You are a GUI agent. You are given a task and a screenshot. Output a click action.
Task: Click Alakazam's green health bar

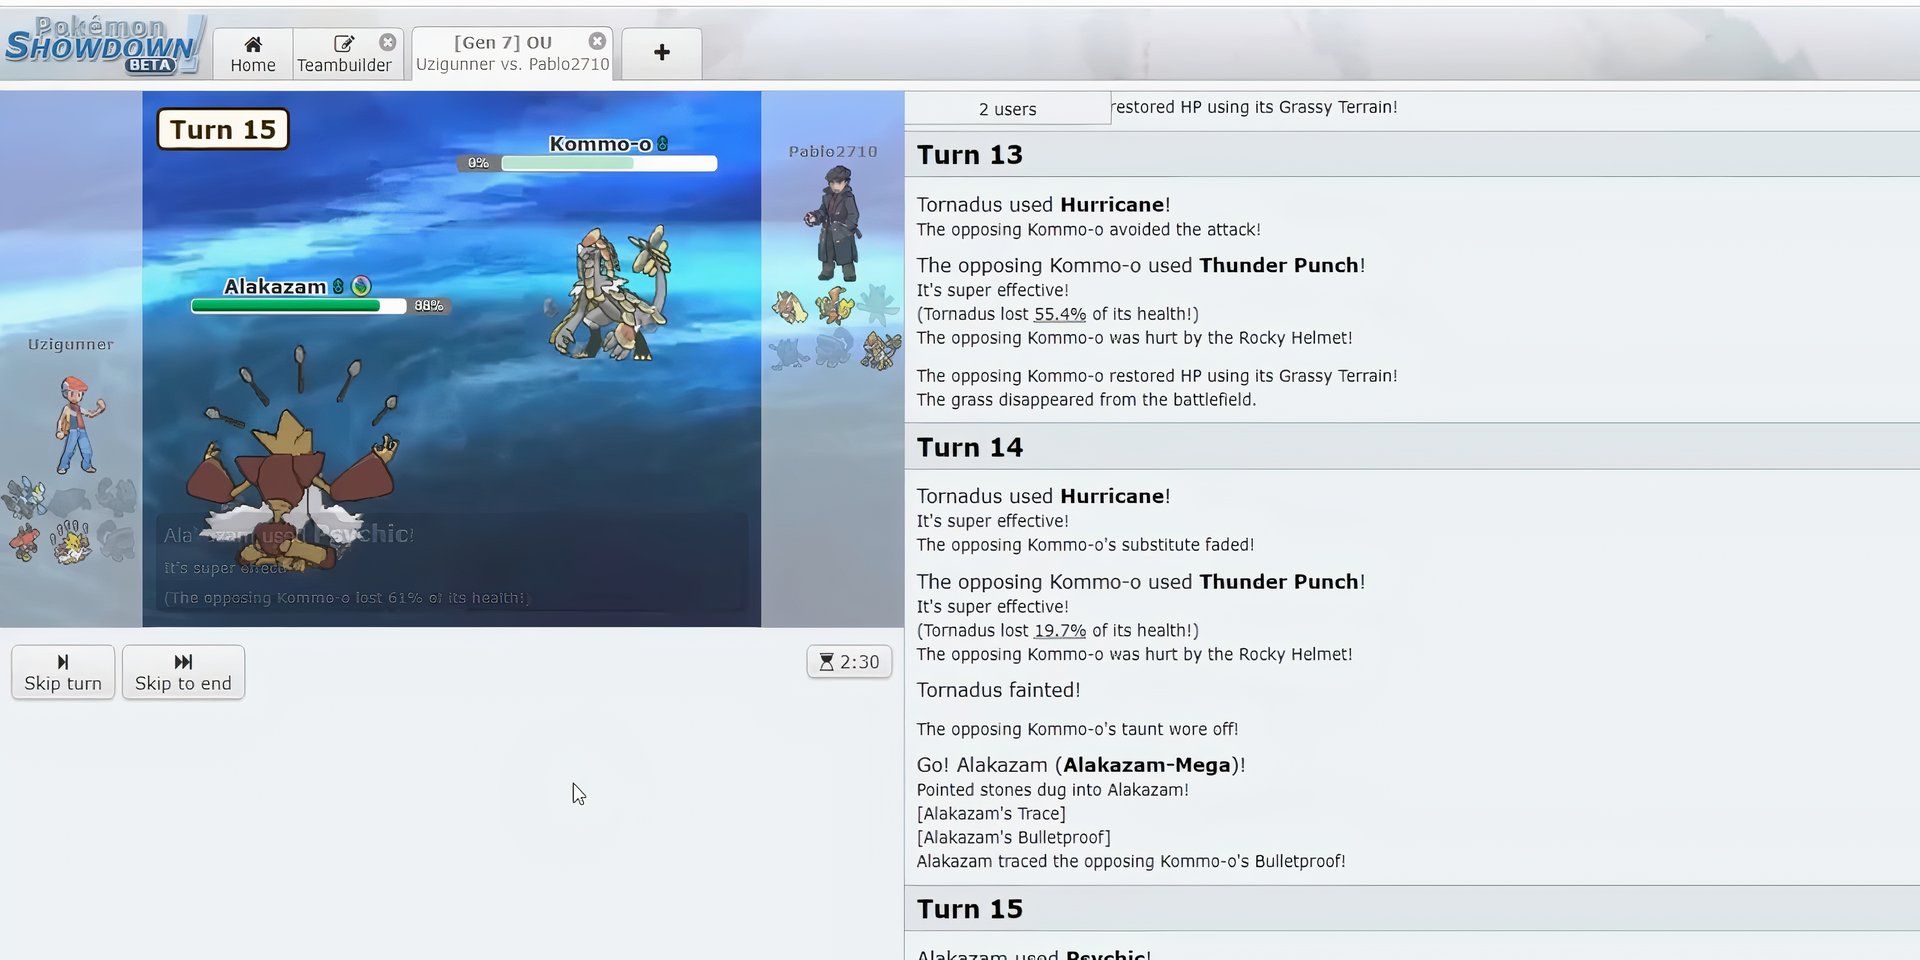point(297,306)
